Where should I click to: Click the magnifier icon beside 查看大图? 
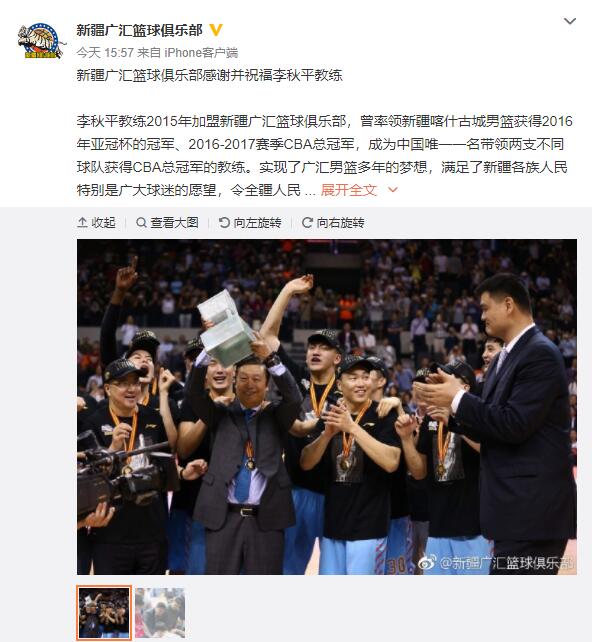[x=141, y=223]
